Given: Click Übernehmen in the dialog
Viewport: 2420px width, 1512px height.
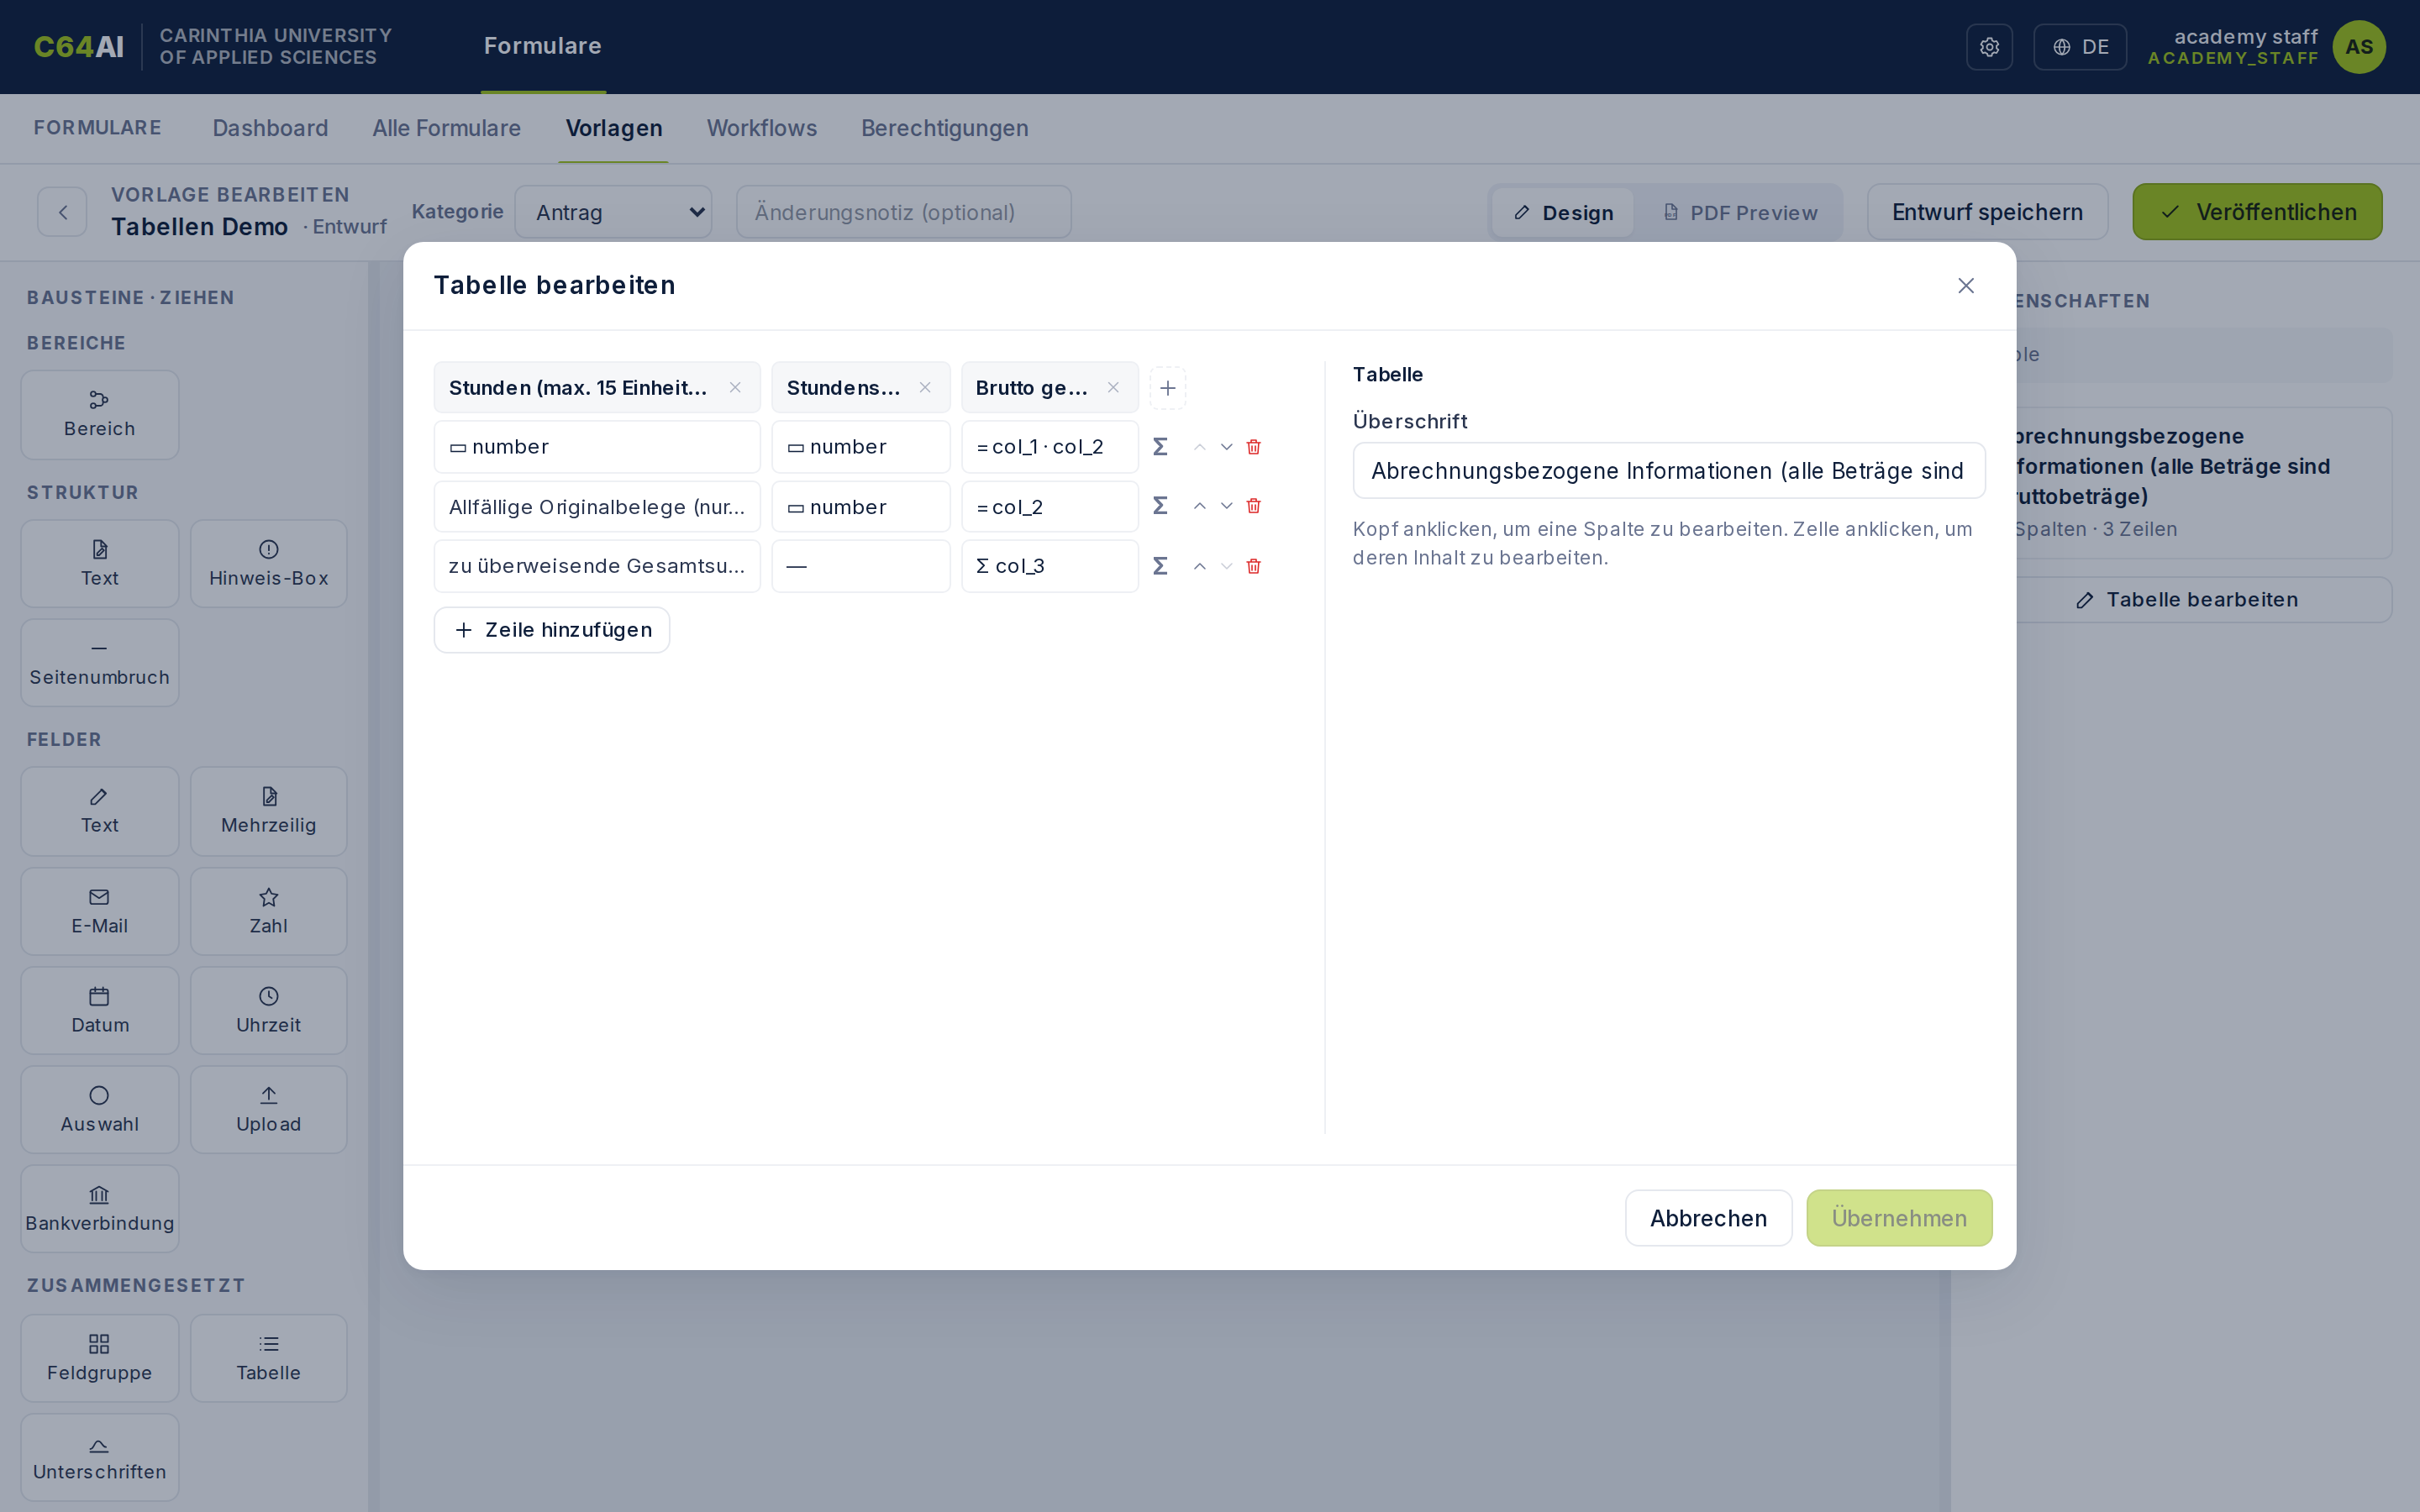Looking at the screenshot, I should 1899,1218.
